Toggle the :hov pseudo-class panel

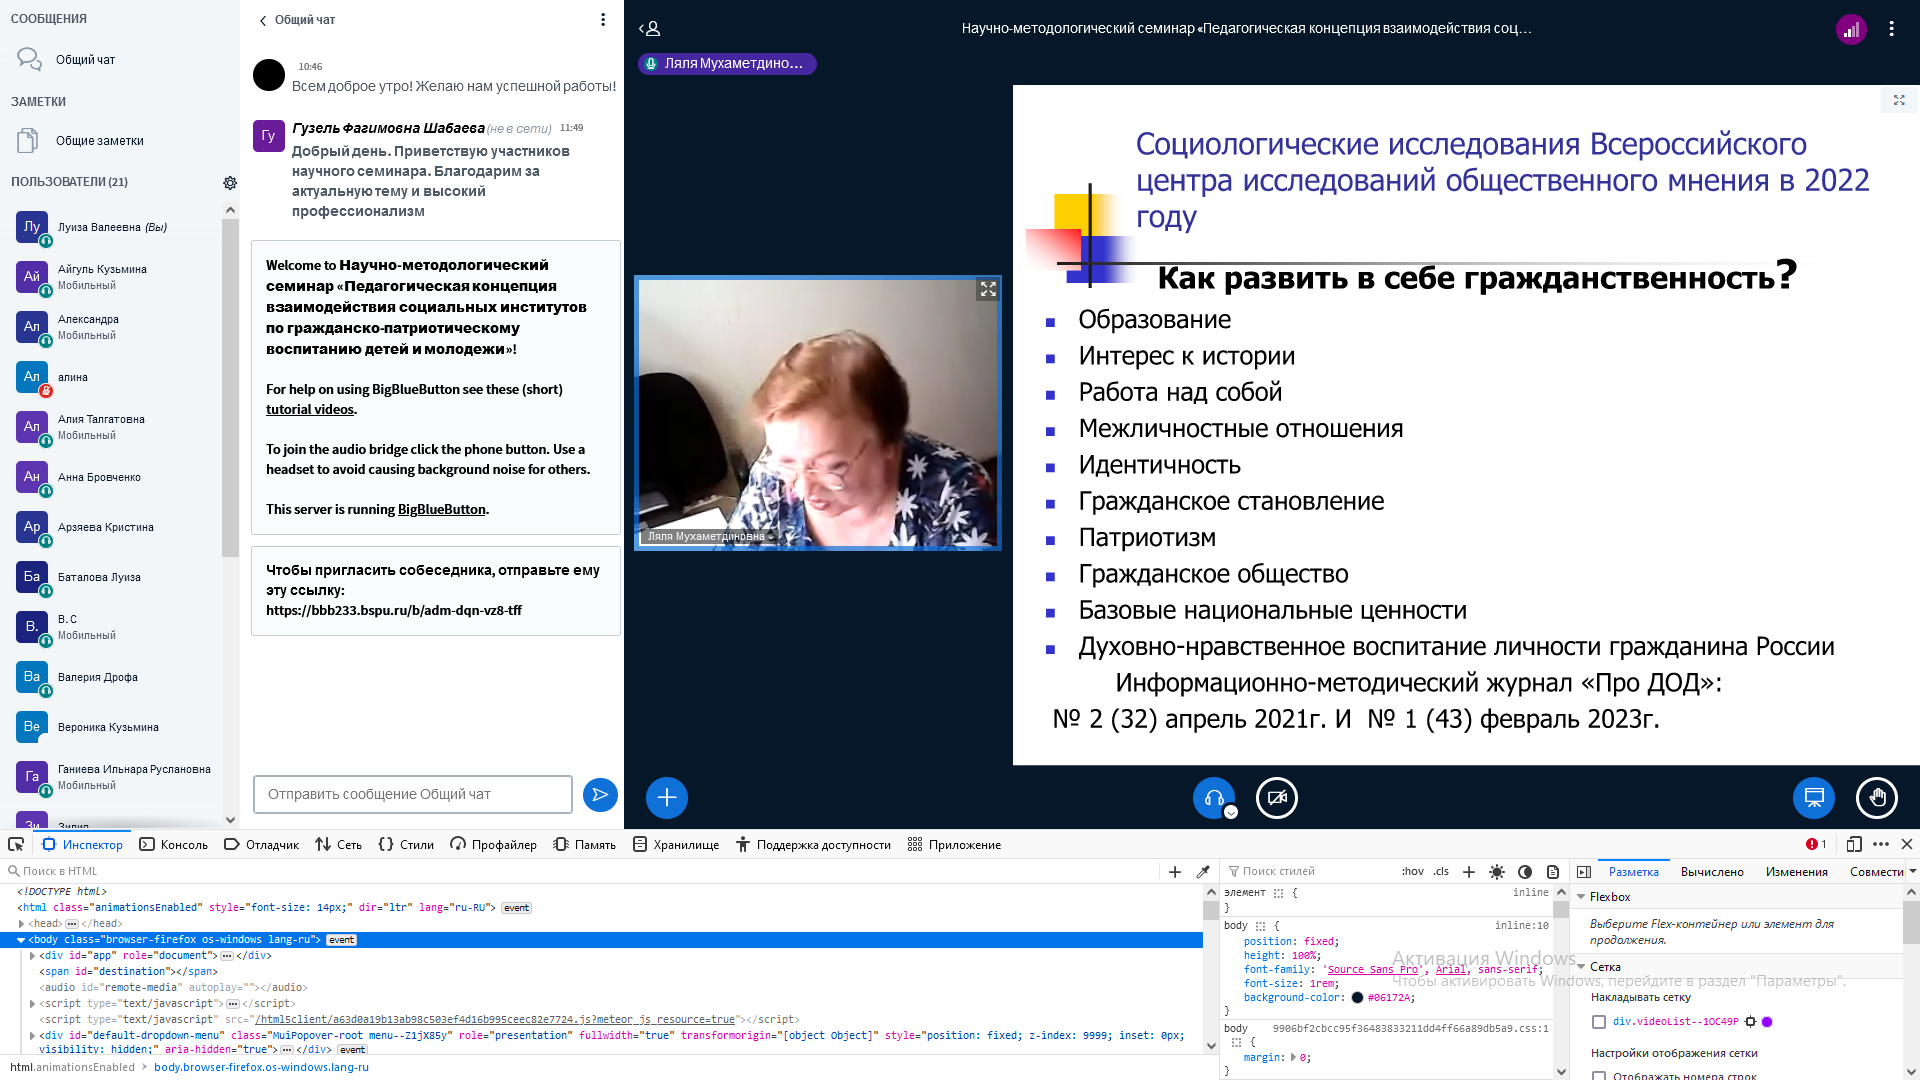click(1412, 871)
